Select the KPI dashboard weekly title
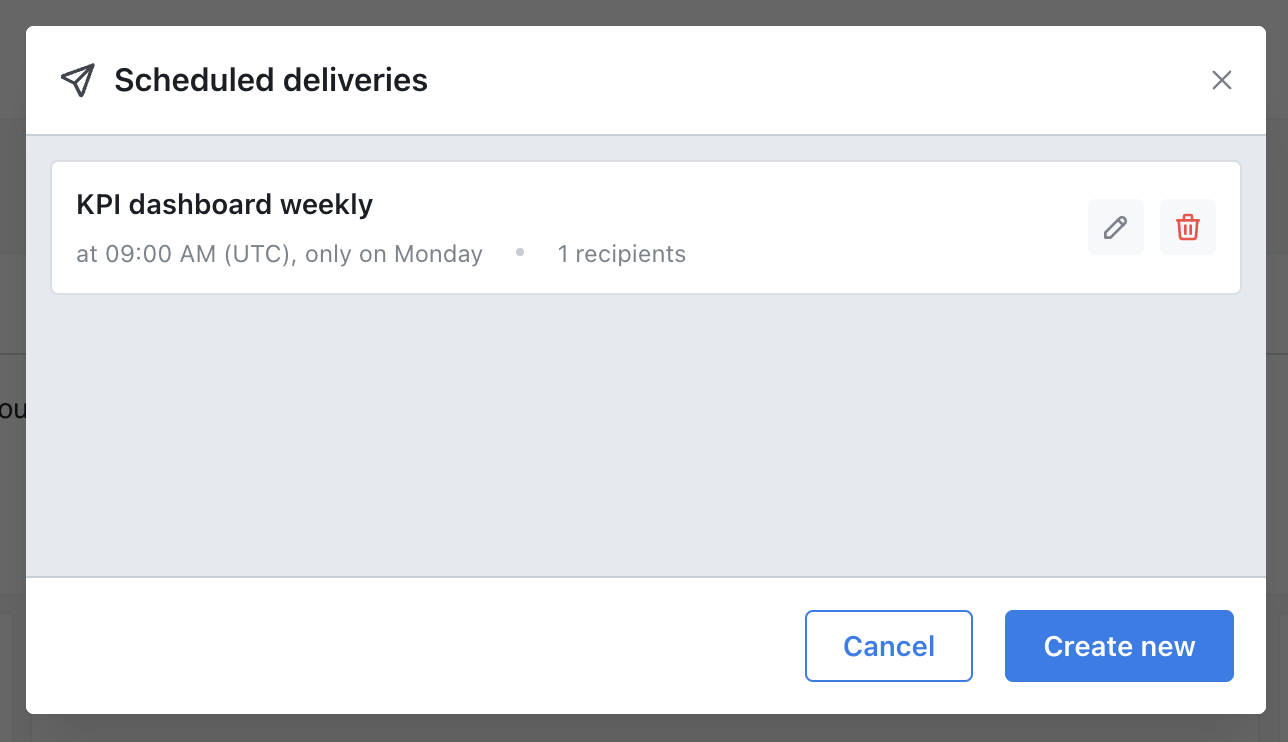 (224, 205)
